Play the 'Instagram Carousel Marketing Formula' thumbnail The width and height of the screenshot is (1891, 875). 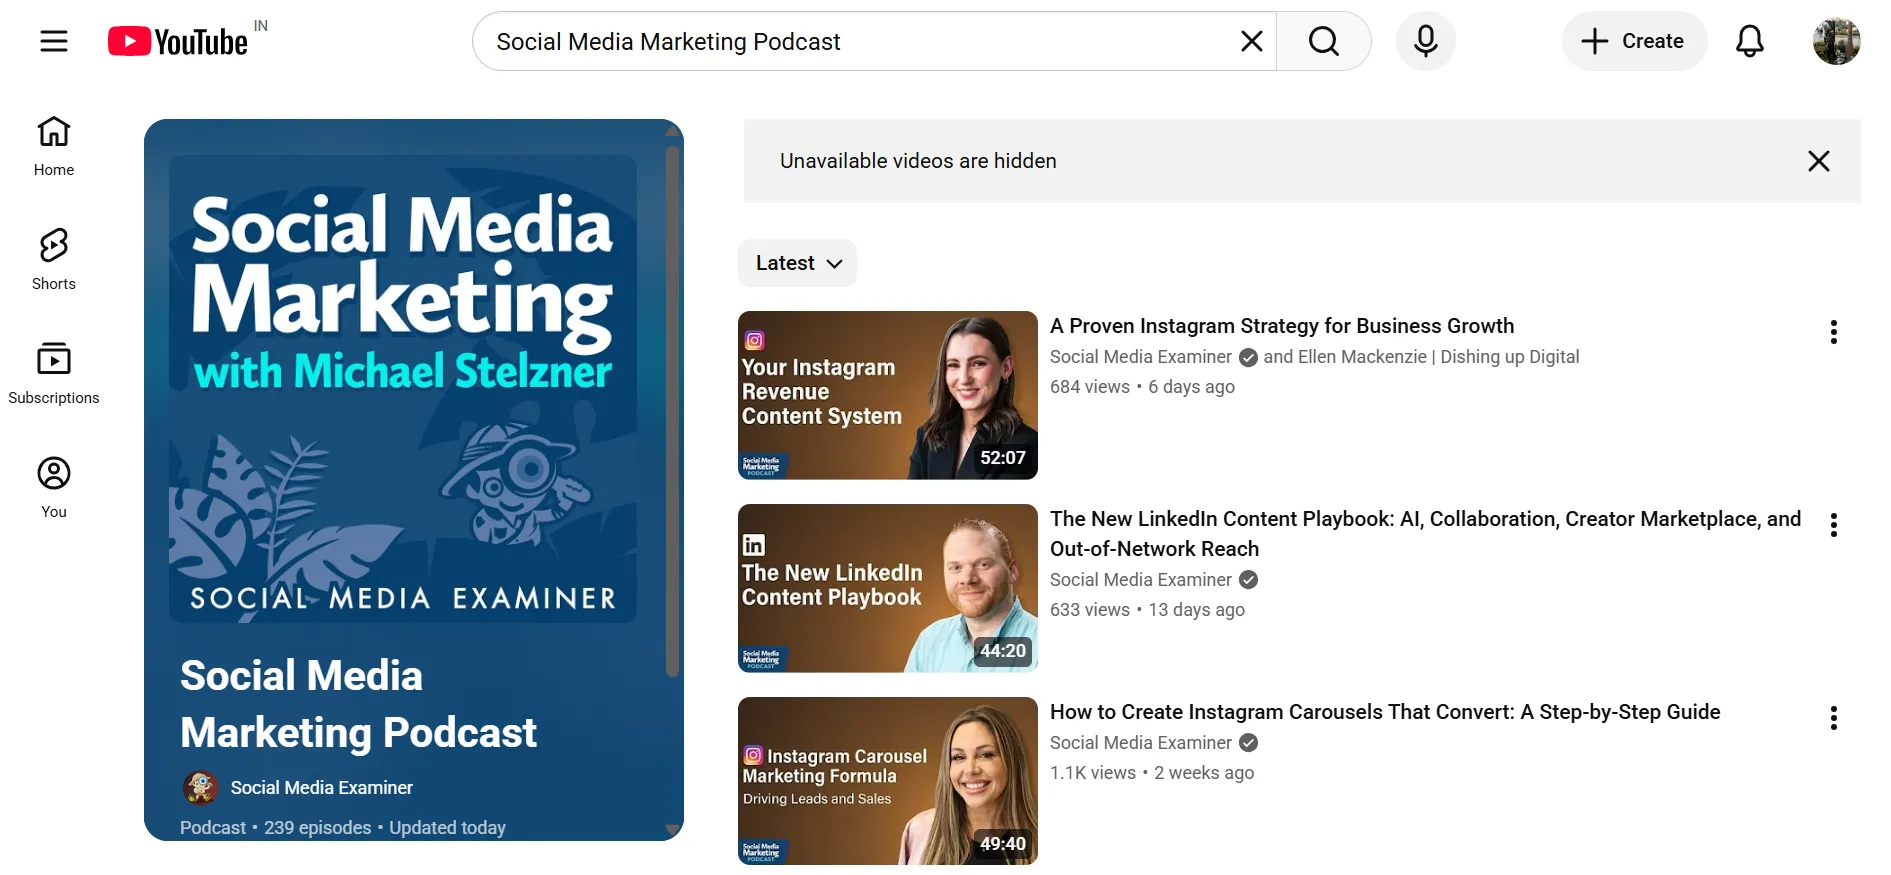pos(888,781)
